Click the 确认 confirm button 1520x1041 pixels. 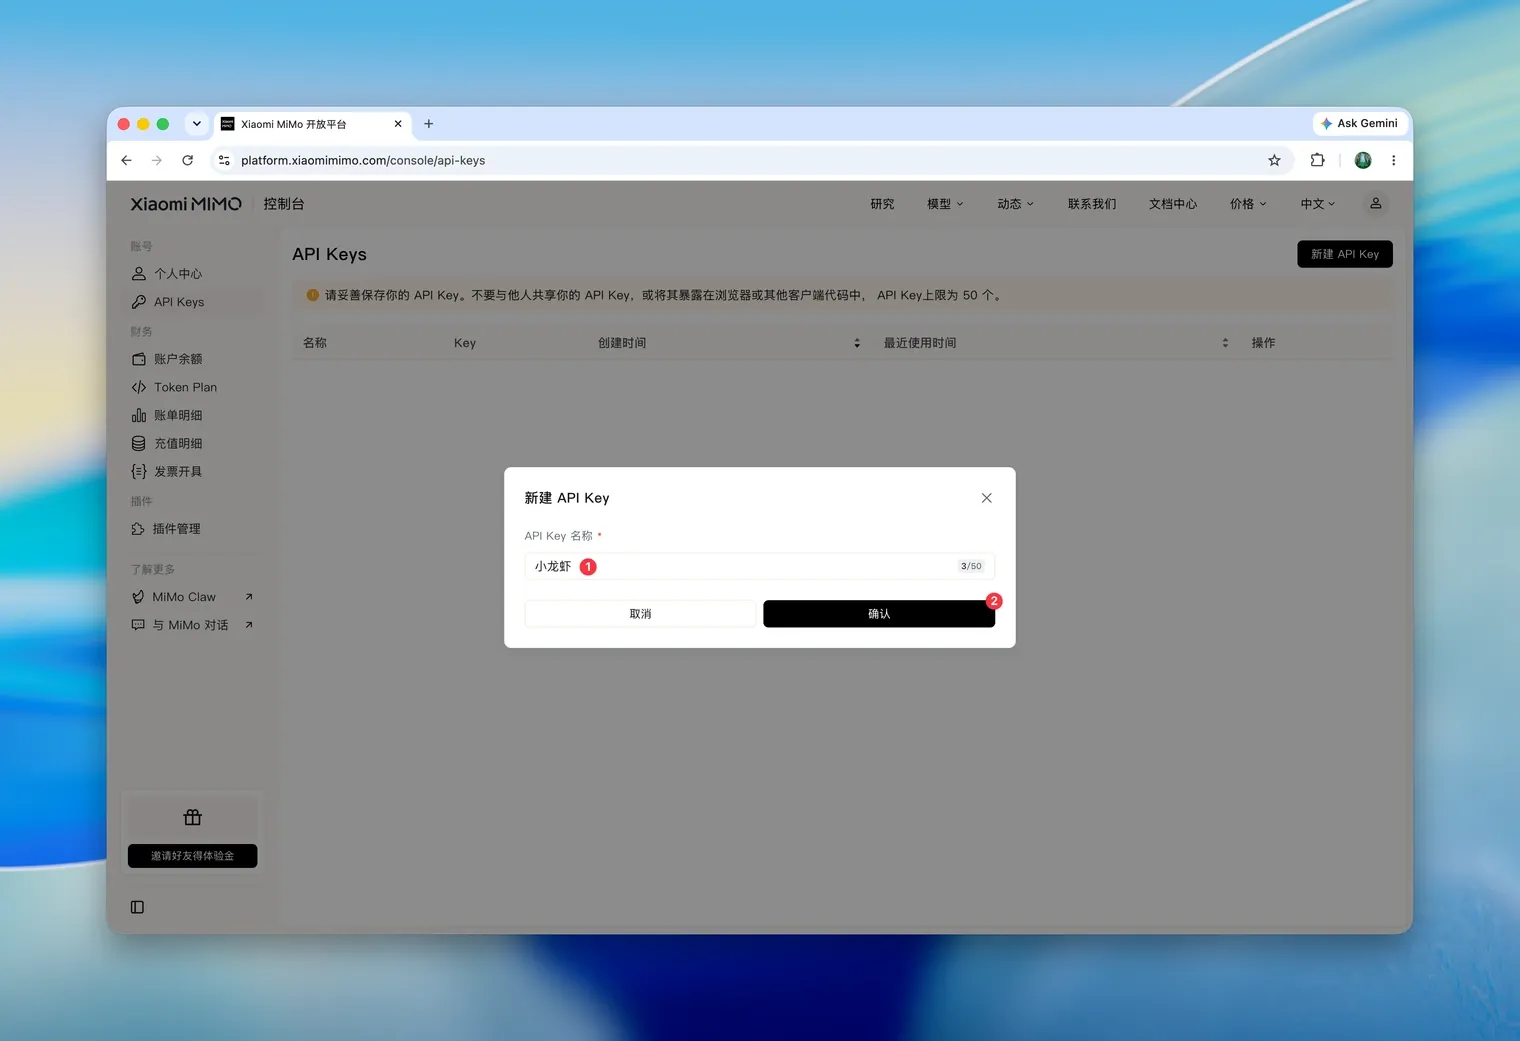[879, 614]
